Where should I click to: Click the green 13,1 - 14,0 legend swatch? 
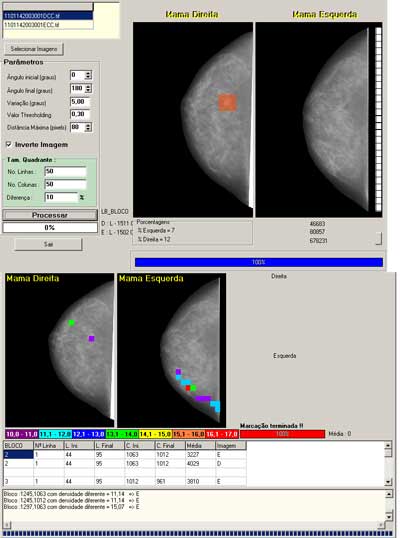(122, 434)
